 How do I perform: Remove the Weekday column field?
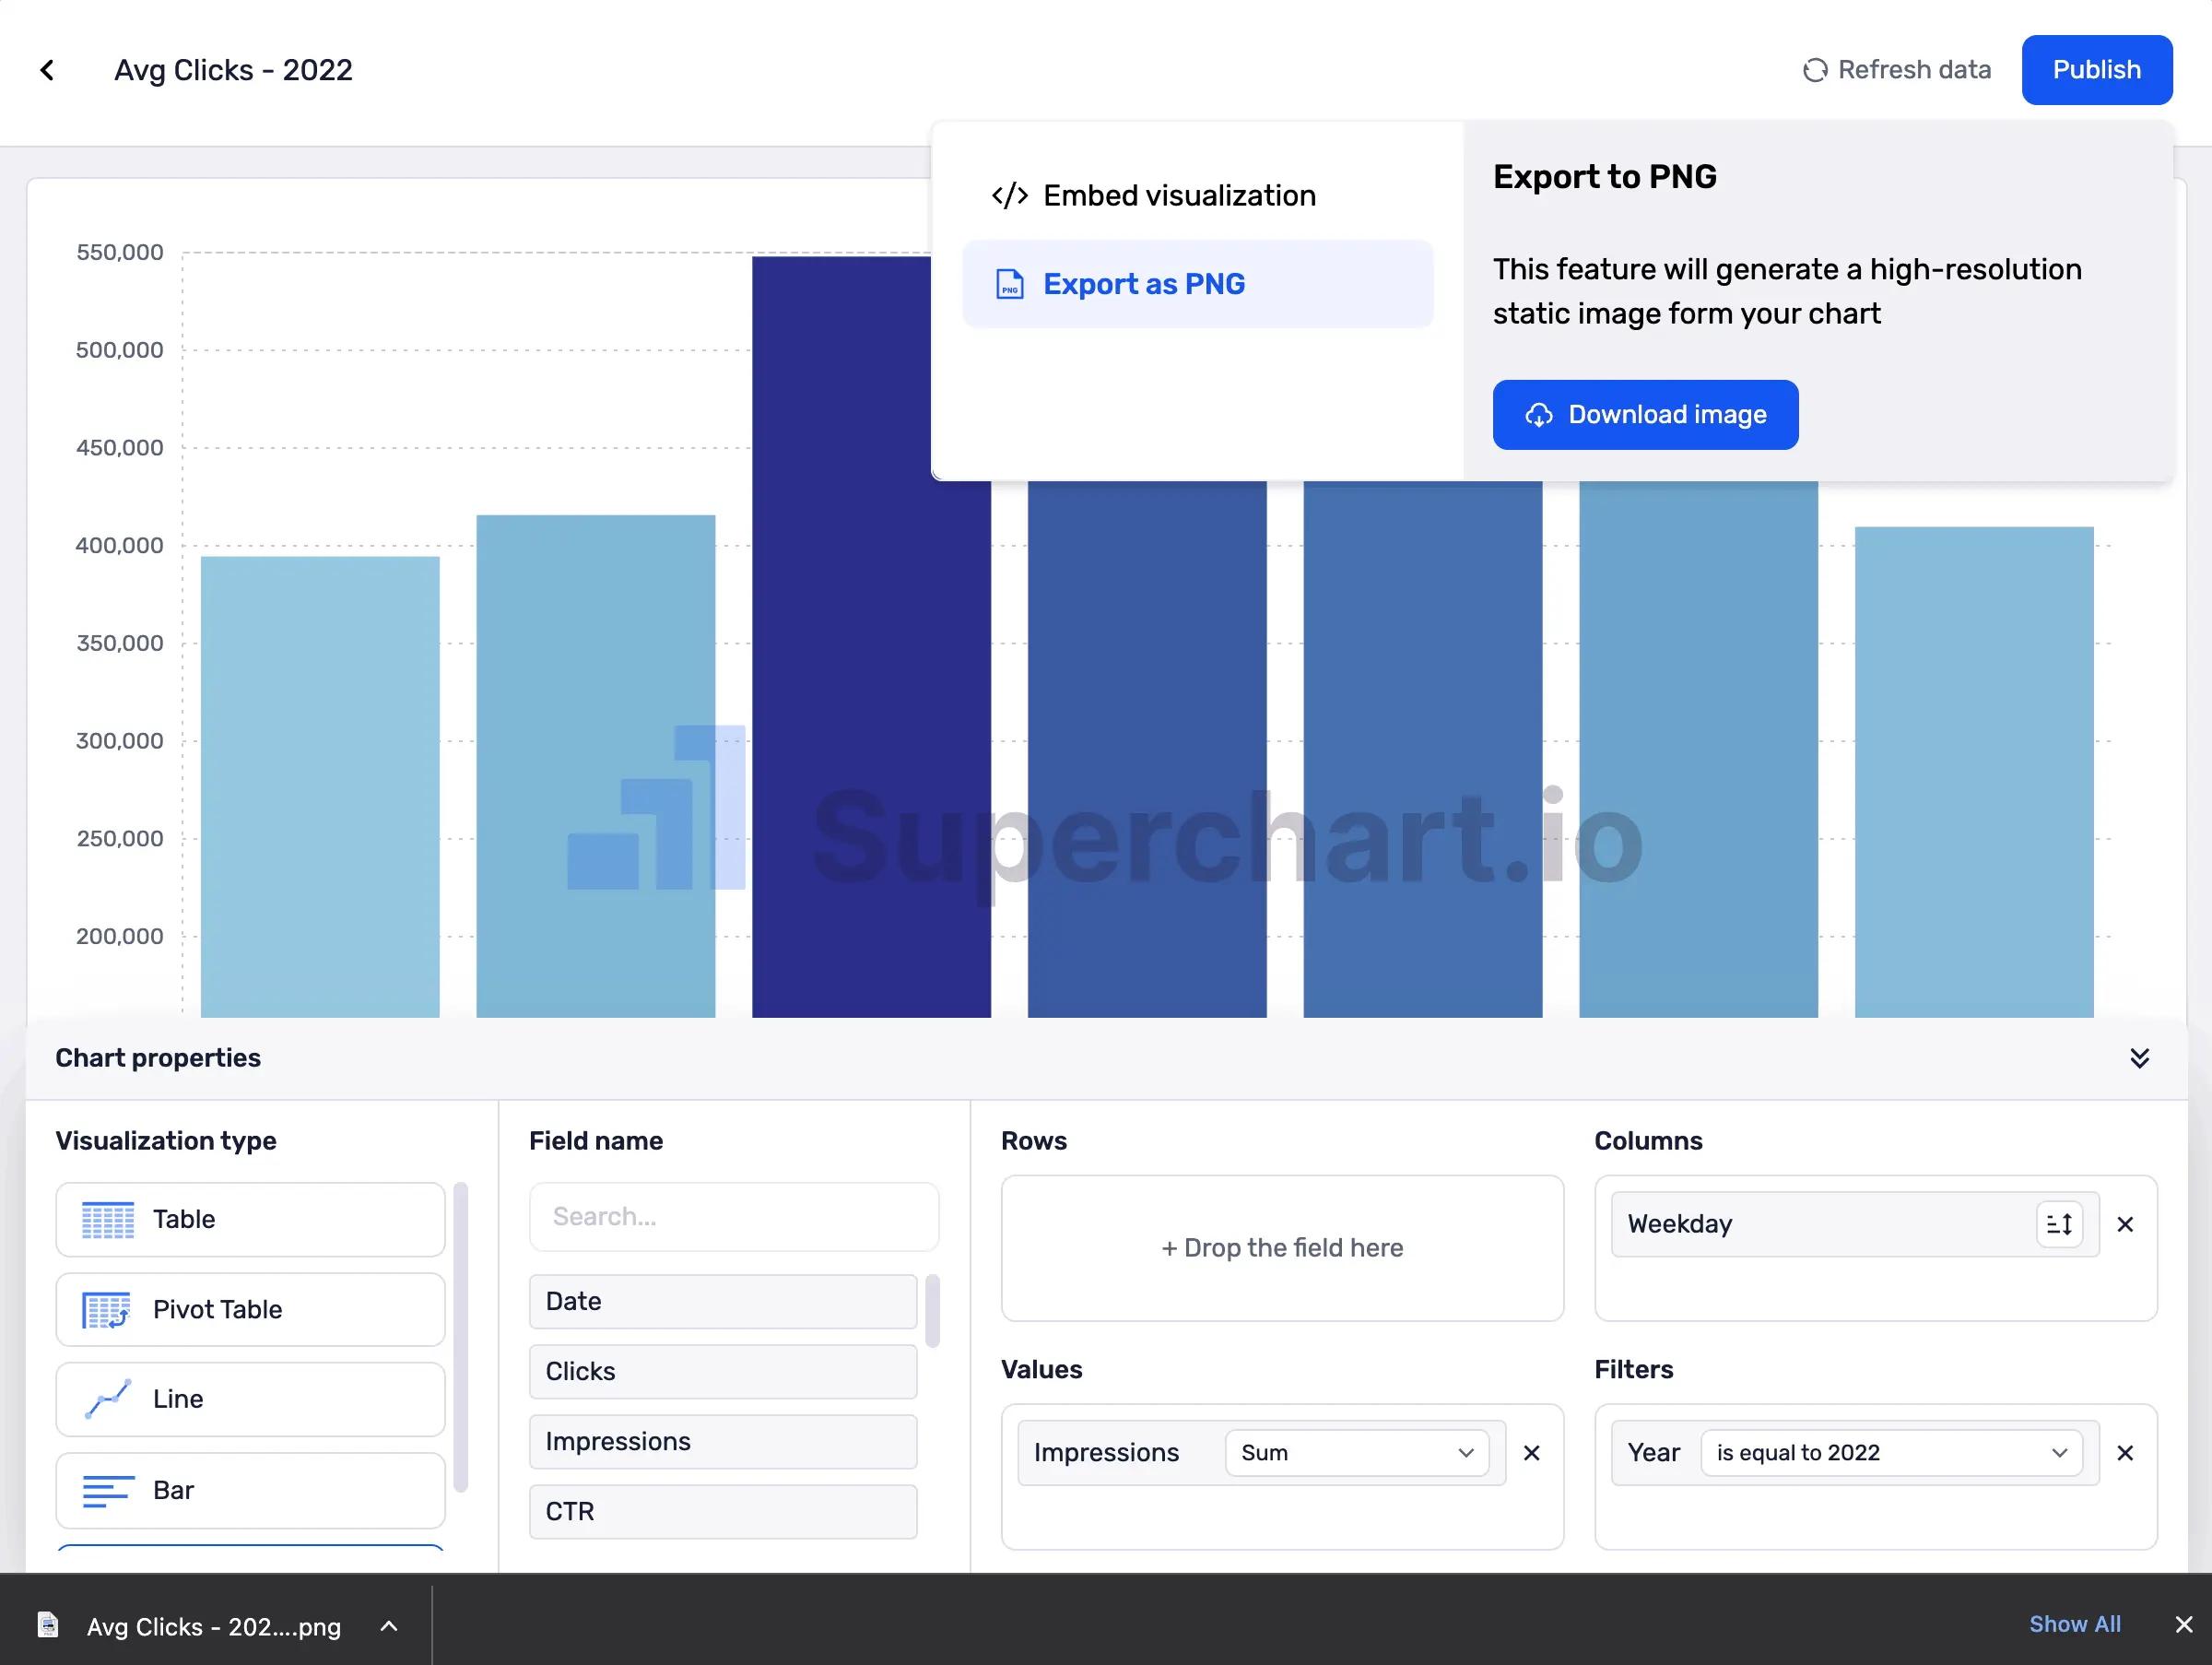2125,1224
